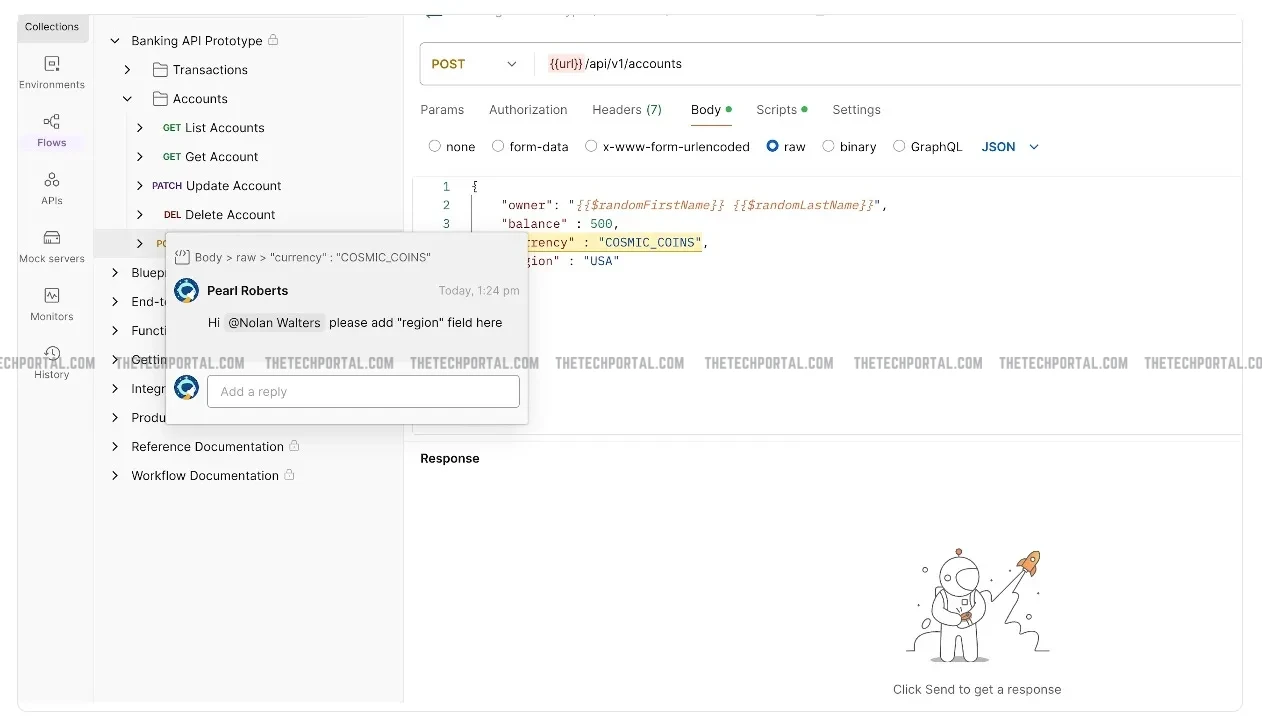Open the History section in the sidebar
The image size is (1262, 724).
tap(52, 362)
